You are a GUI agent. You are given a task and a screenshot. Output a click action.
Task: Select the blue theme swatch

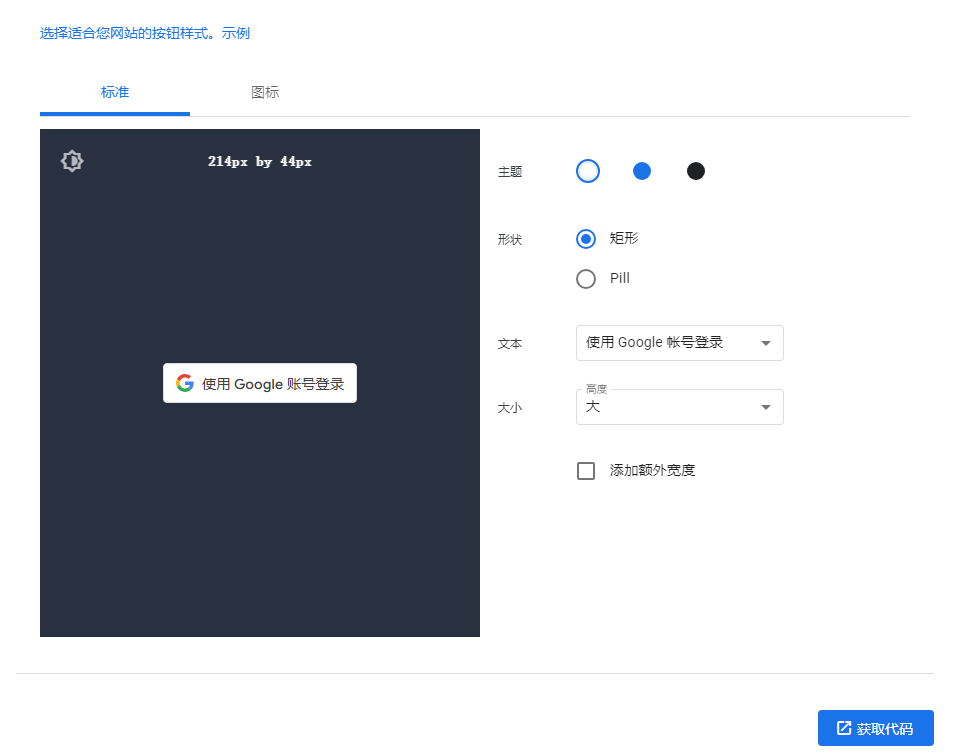tap(642, 171)
